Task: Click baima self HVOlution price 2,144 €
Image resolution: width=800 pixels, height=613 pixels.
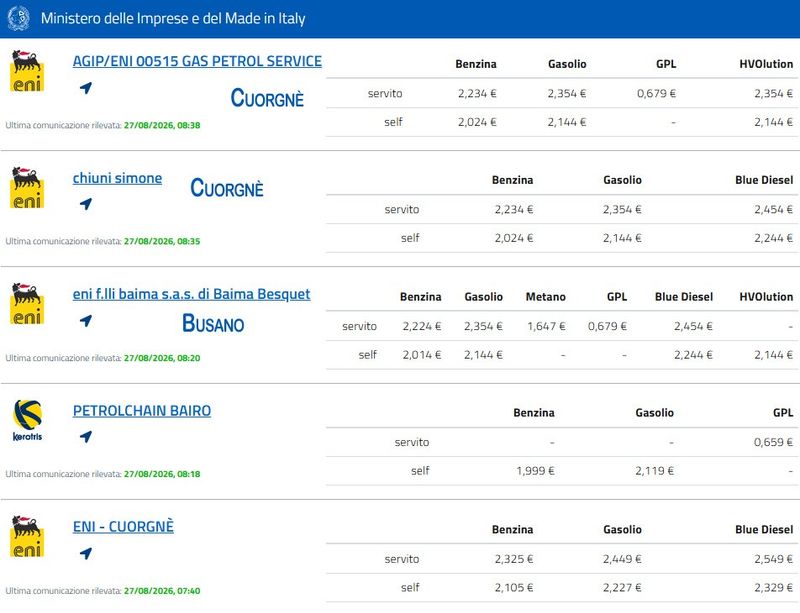Action: pyautogui.click(x=773, y=355)
